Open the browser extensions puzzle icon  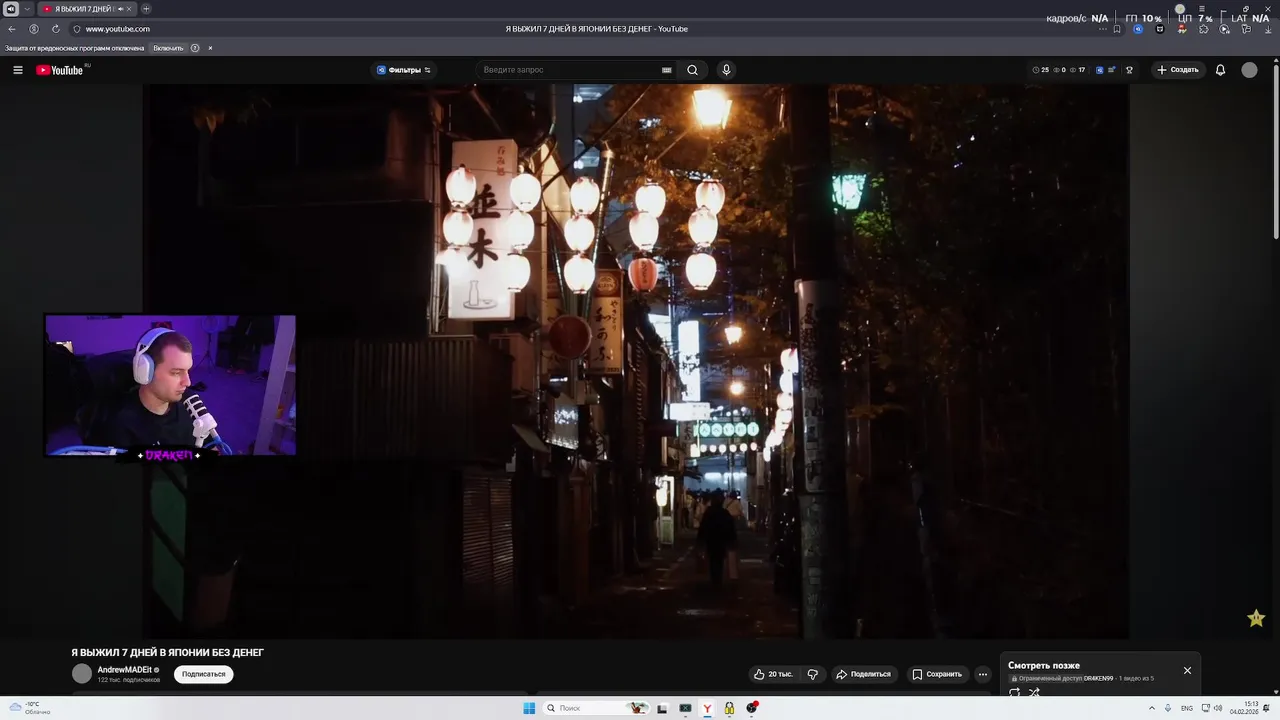pyautogui.click(x=1203, y=29)
